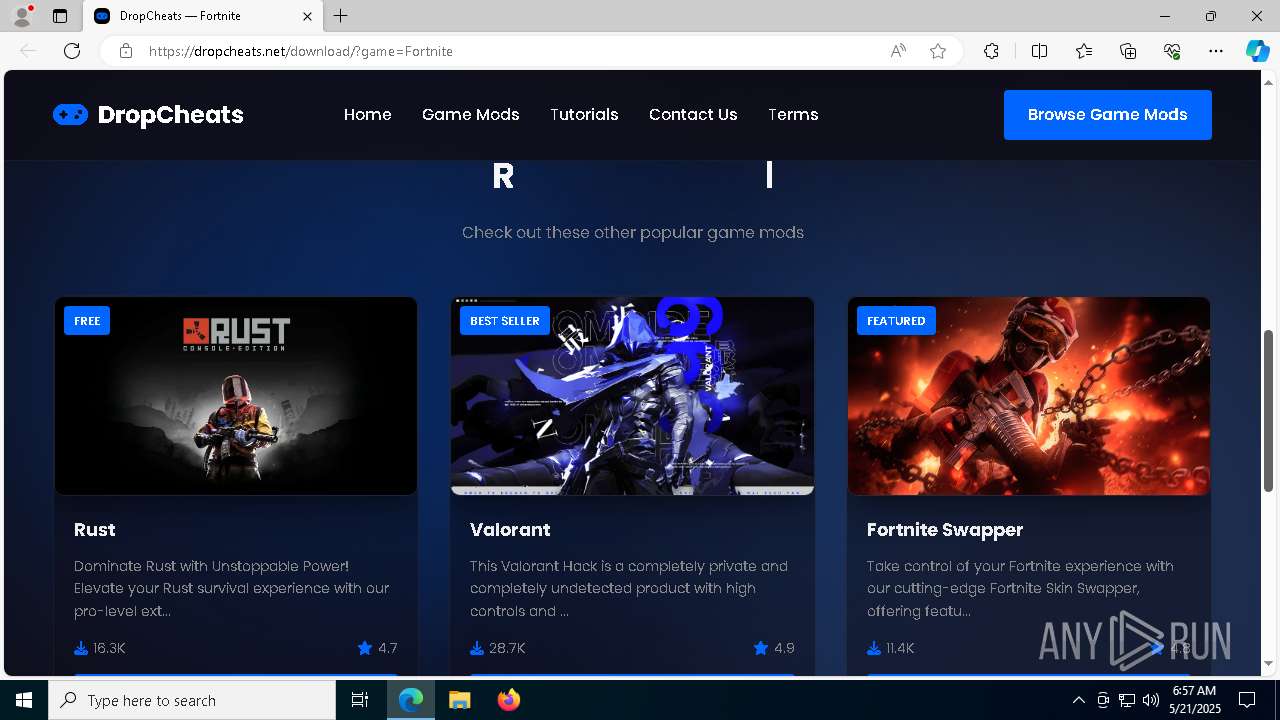Open Contact Us navigation item
Viewport: 1280px width, 720px height.
[693, 115]
